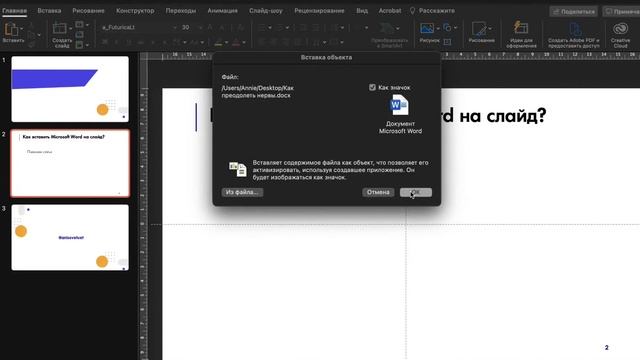640x360 pixels.
Task: Pick the font color swatch
Action: point(236,42)
